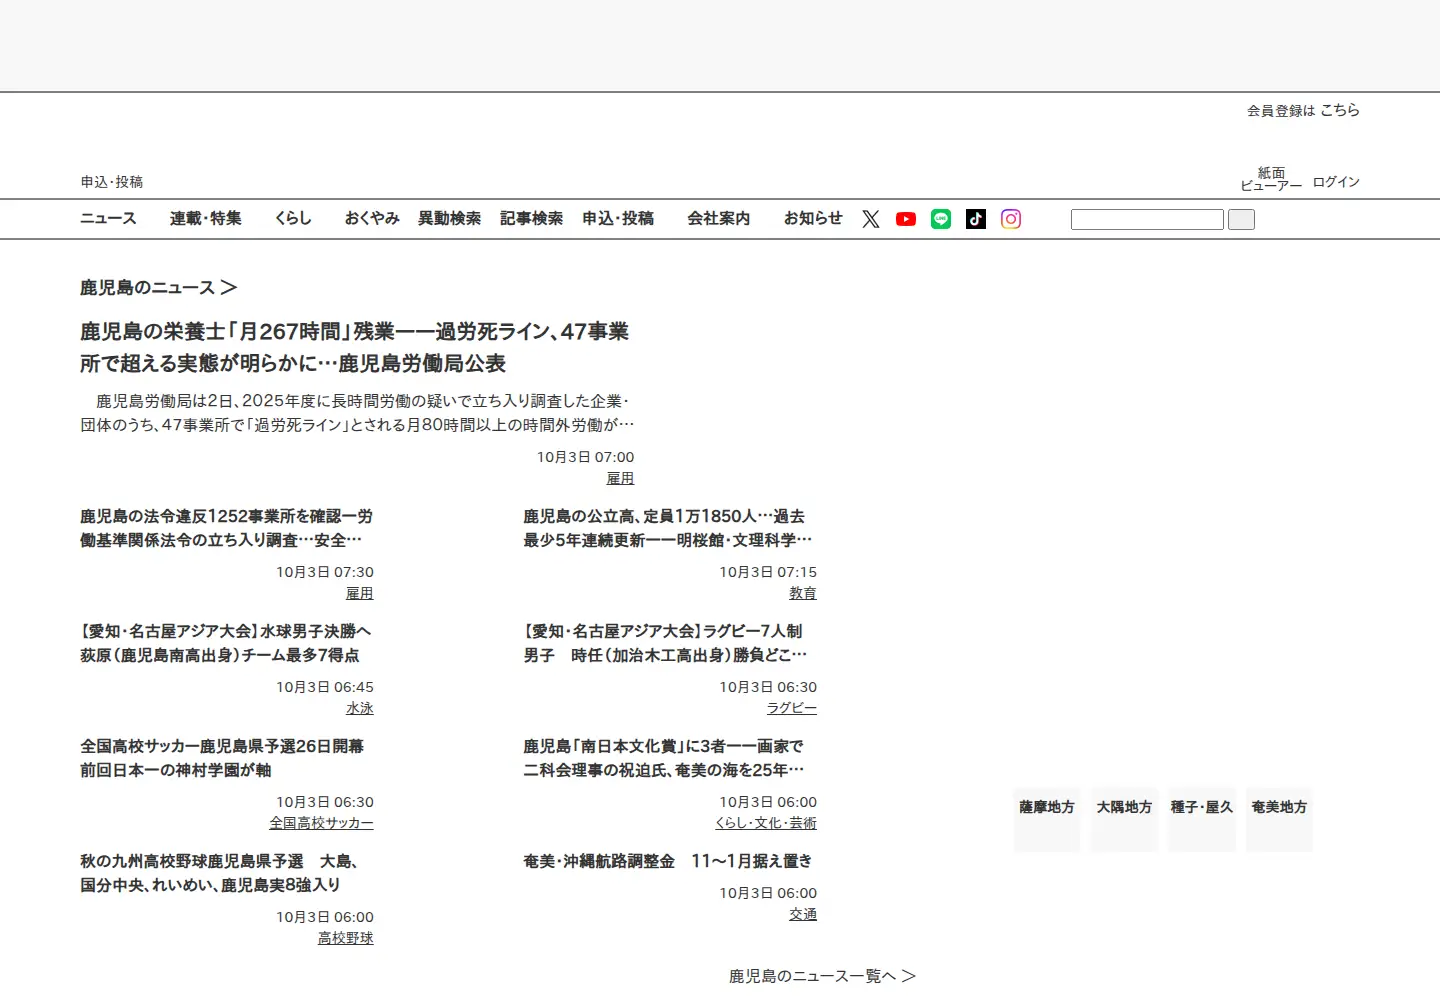Click the 水泳 category tag
Image resolution: width=1440 pixels, height=1000 pixels.
point(360,708)
